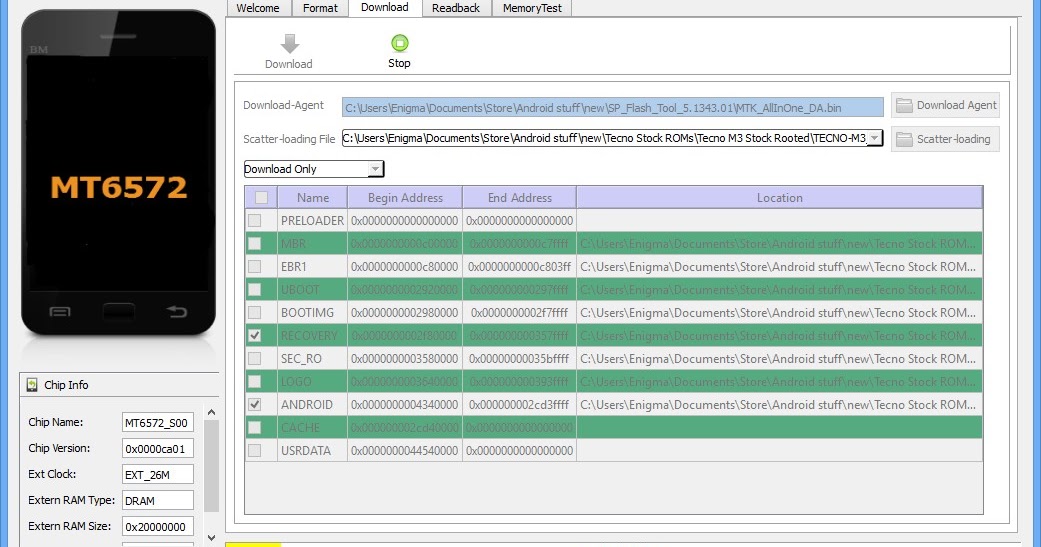
Task: Select the RECOVERY name cell
Action: pyautogui.click(x=312, y=335)
